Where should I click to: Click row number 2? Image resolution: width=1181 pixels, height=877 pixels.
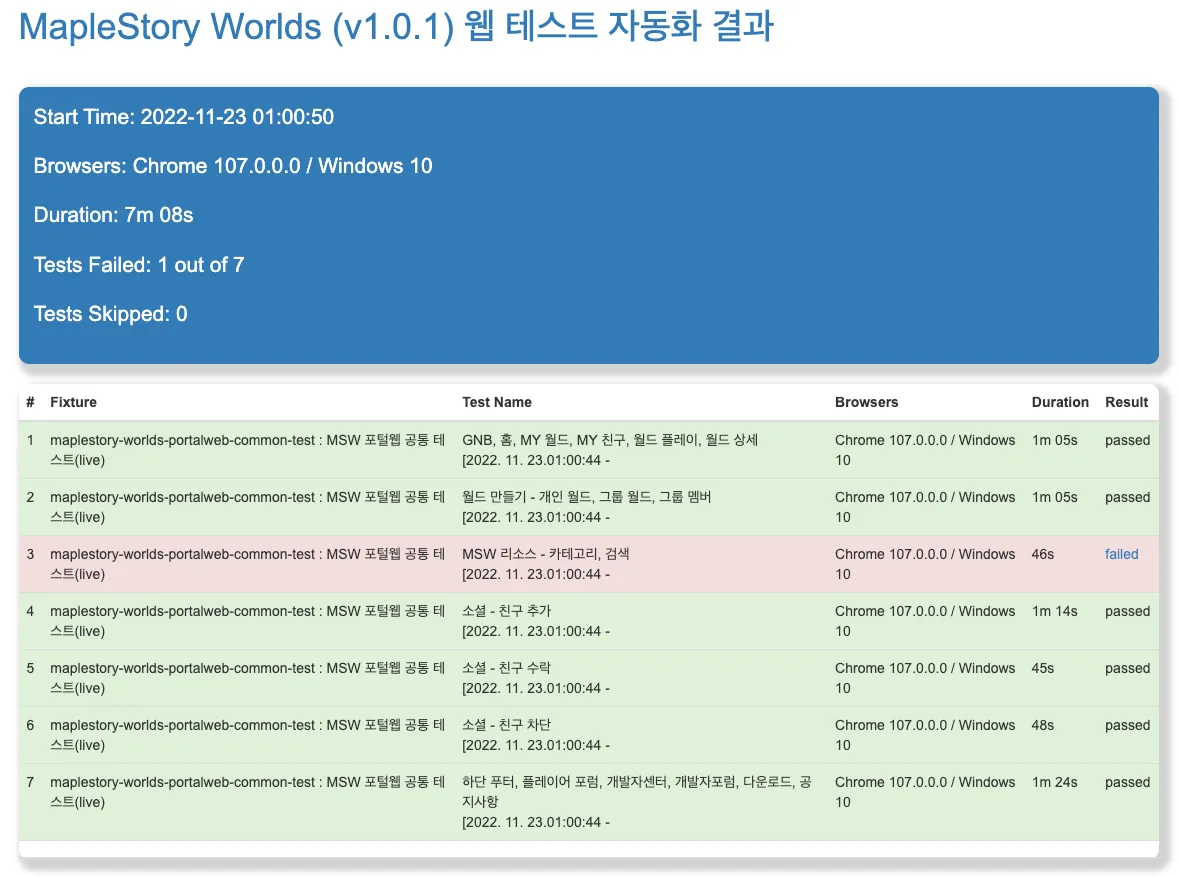pyautogui.click(x=30, y=497)
